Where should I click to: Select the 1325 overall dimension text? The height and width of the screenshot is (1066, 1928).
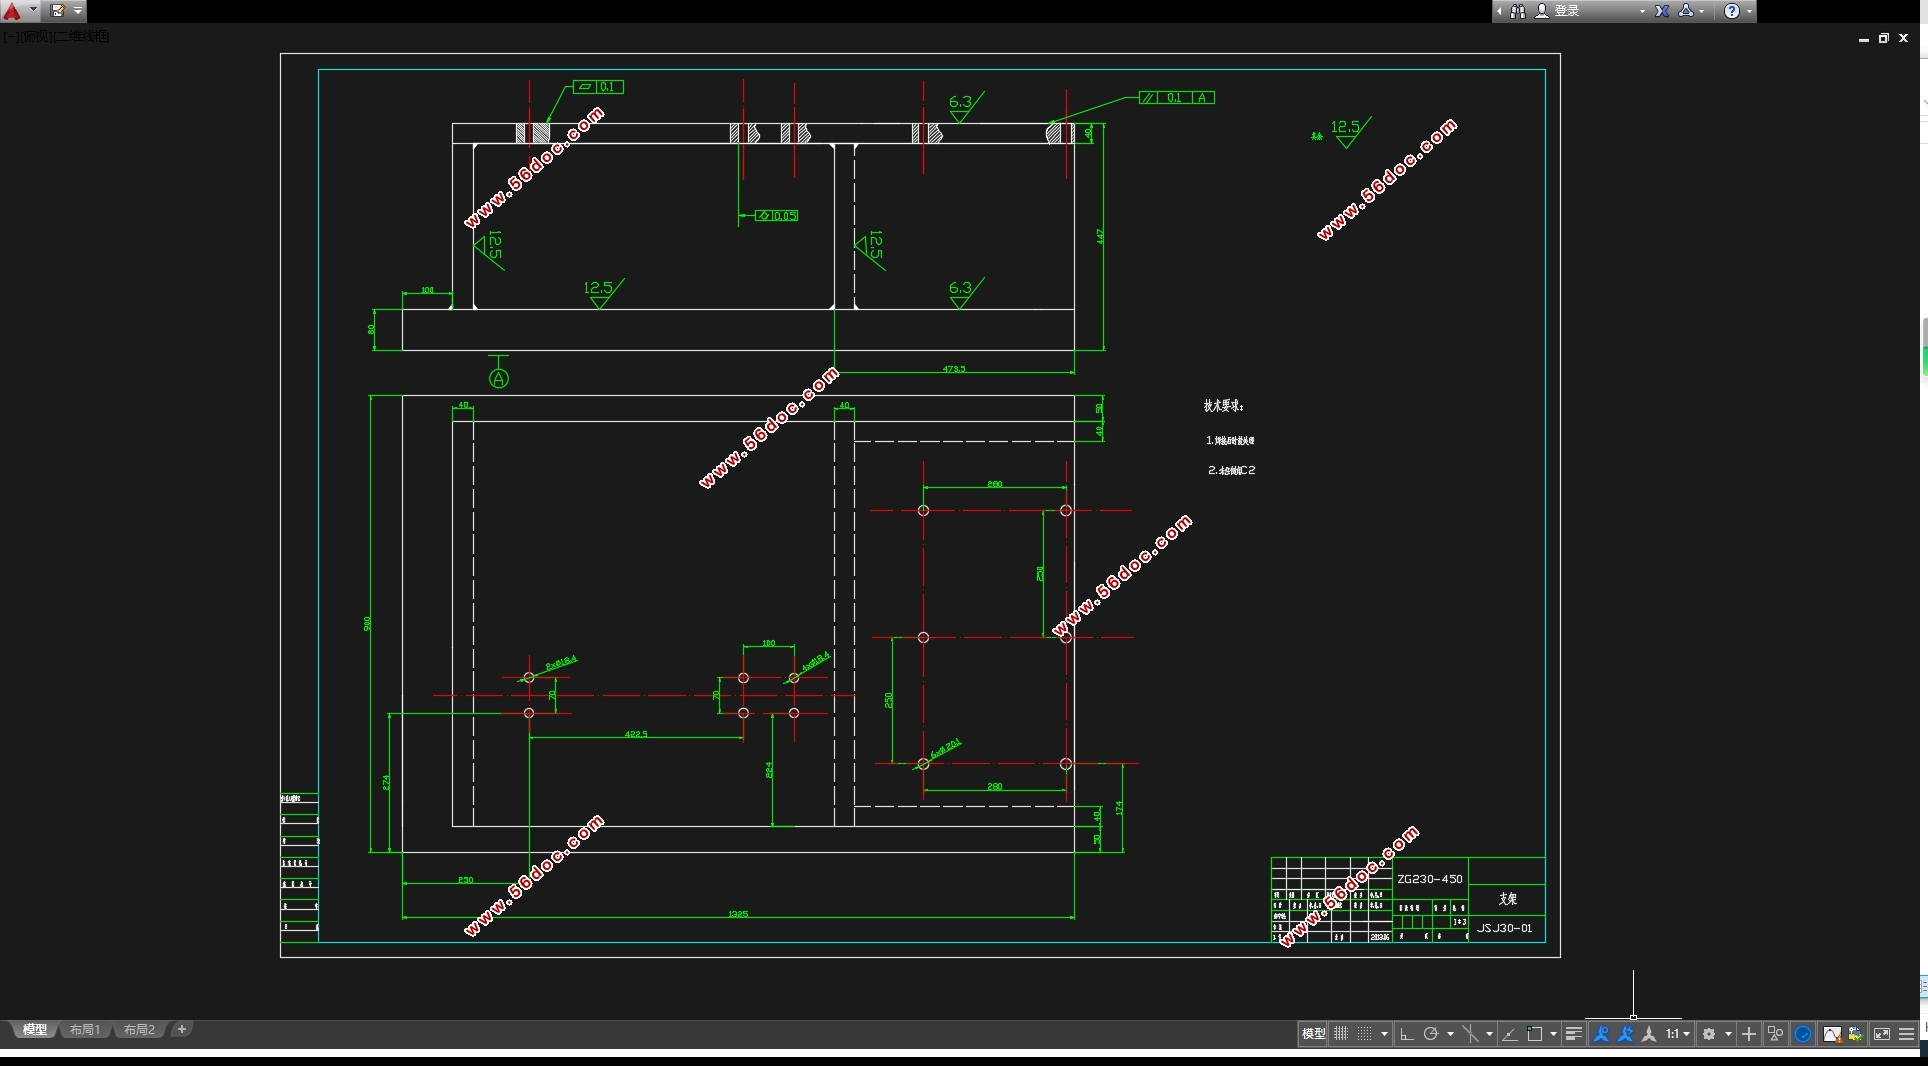738,914
